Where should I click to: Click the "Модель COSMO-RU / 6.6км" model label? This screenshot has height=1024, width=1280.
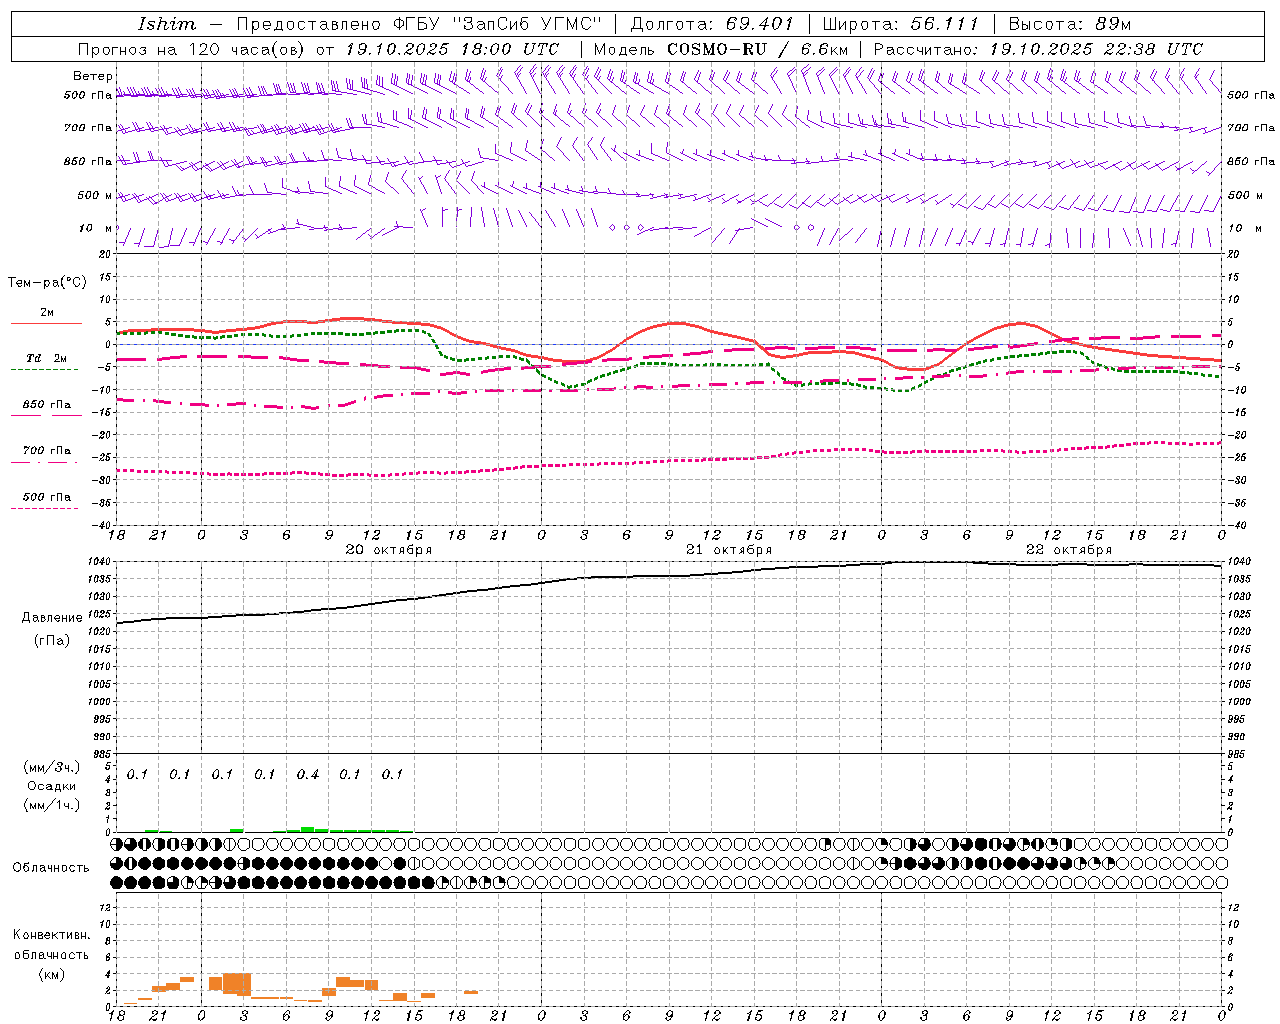point(721,49)
